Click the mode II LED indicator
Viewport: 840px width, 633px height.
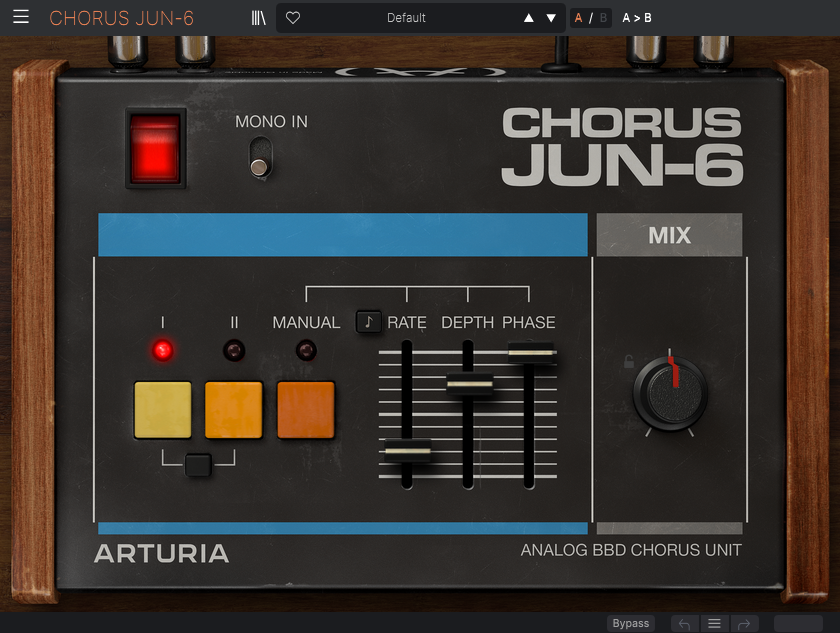pyautogui.click(x=234, y=351)
